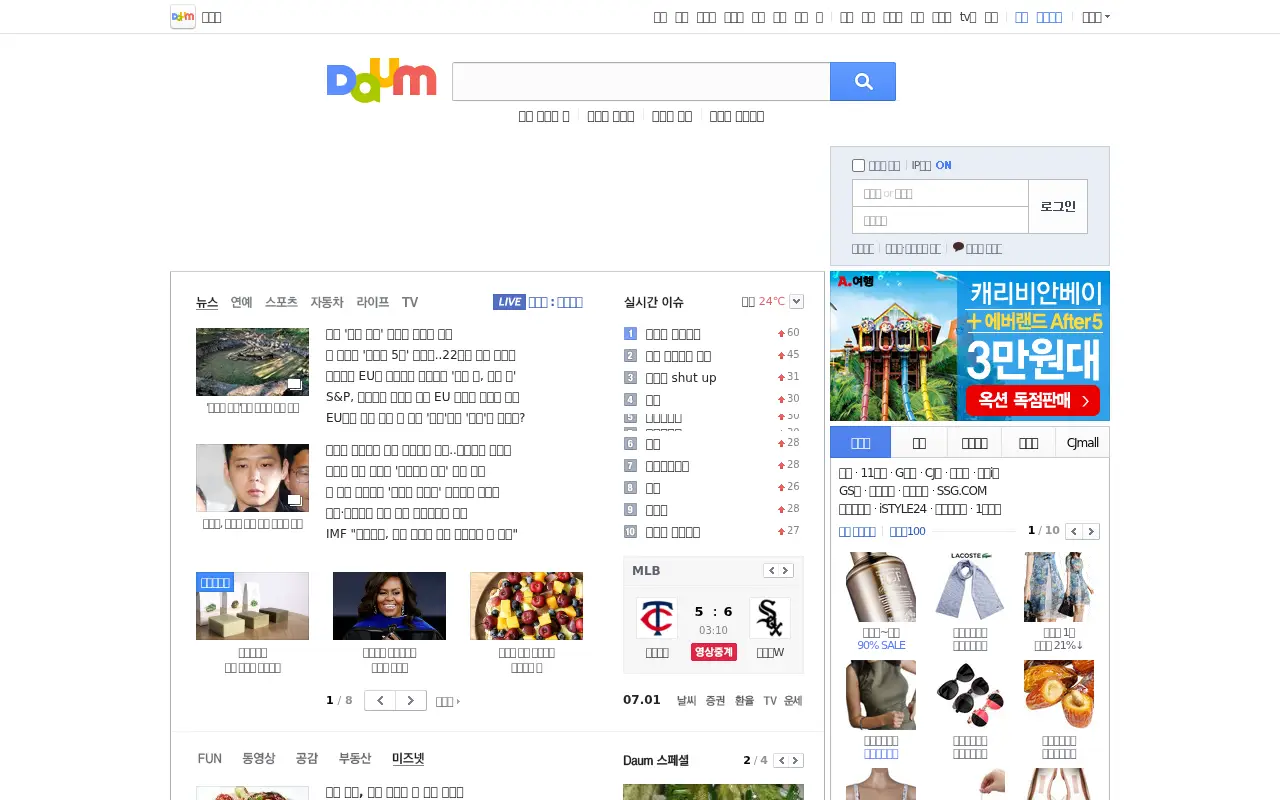Click the Minnesota Twins team logo
1280x800 pixels.
[x=657, y=618]
